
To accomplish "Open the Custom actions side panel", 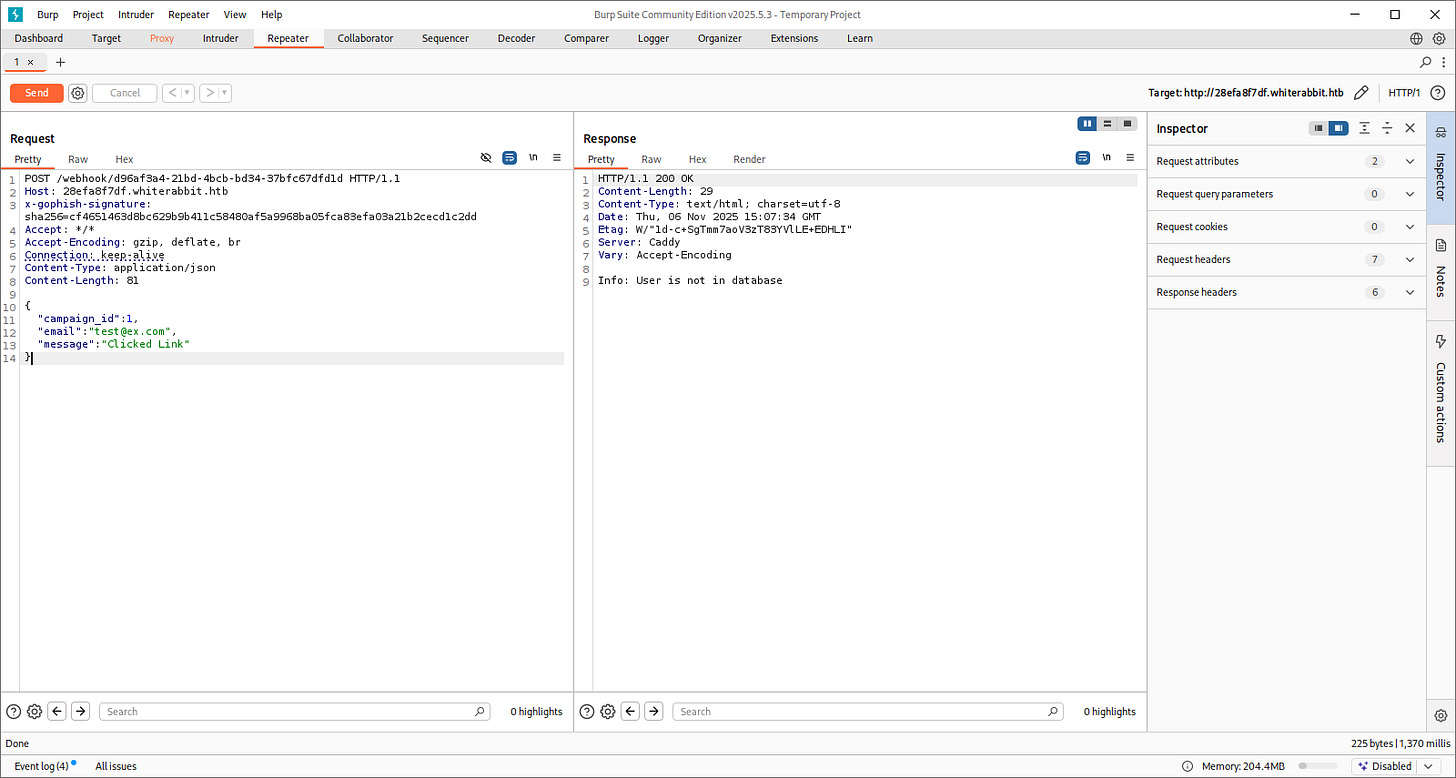I will [1441, 390].
